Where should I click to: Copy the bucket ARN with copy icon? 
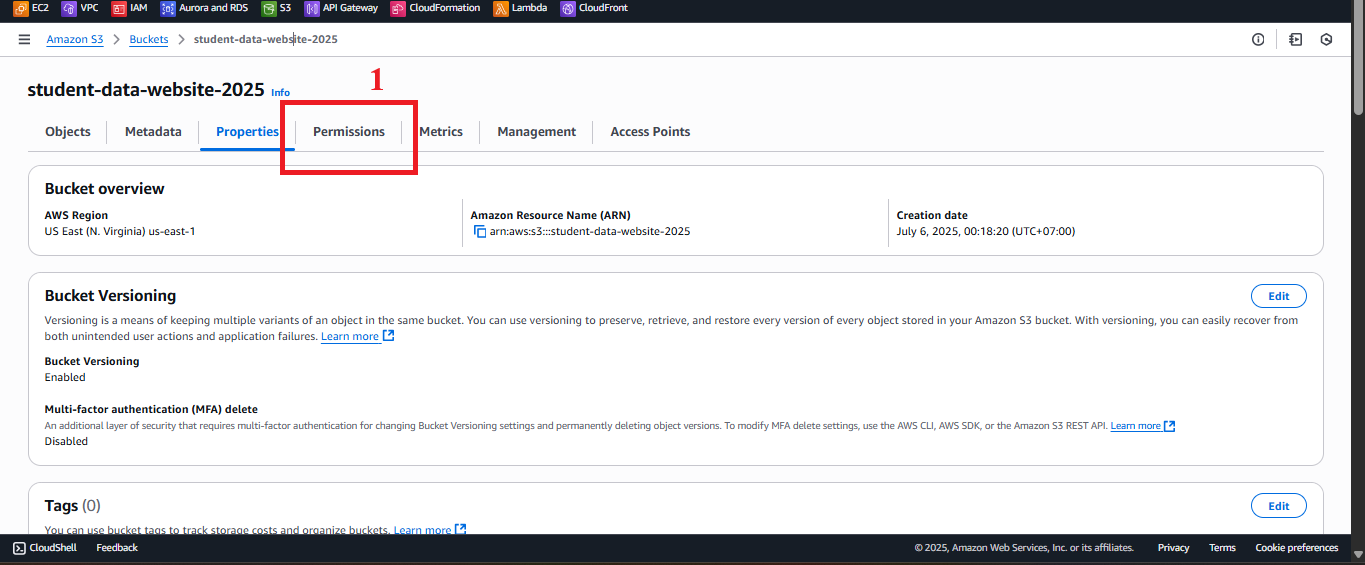[480, 231]
